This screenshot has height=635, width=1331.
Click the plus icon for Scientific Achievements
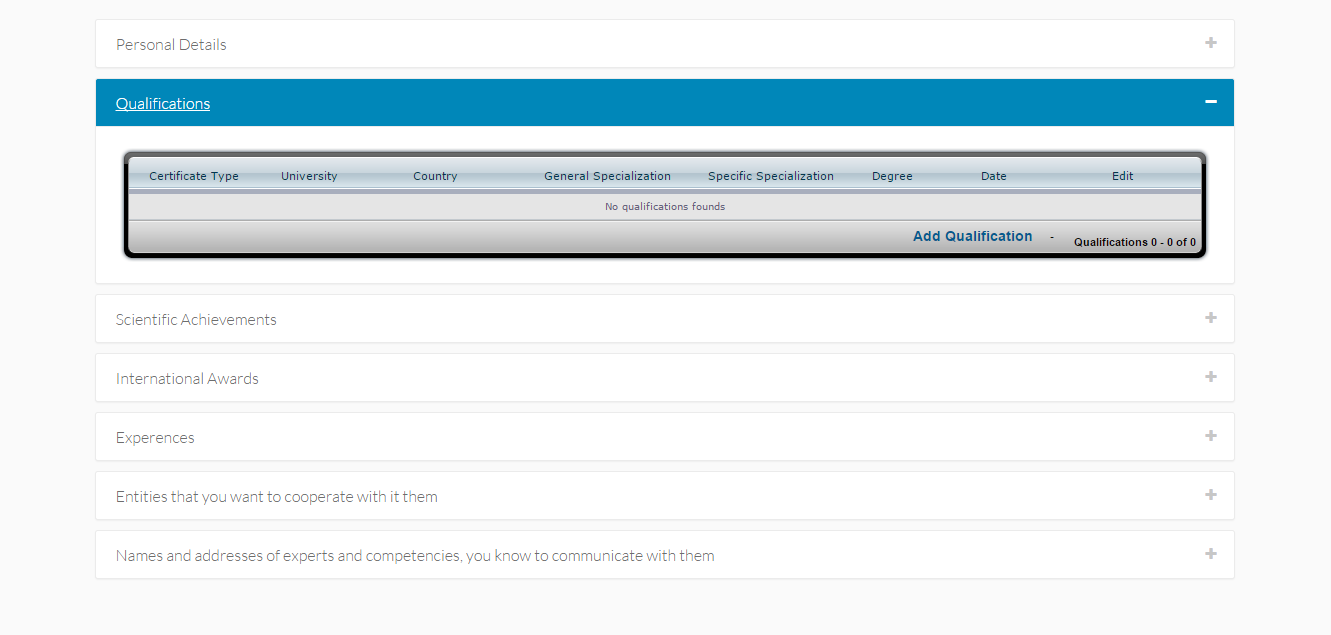tap(1210, 318)
